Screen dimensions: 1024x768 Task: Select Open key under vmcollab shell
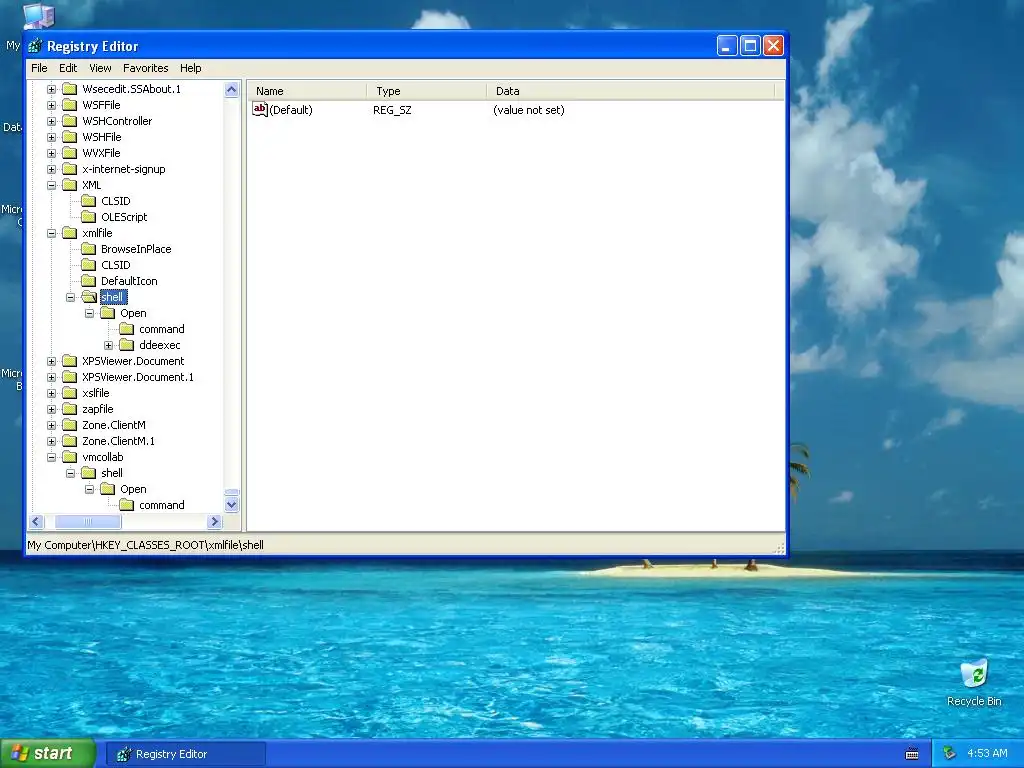point(133,489)
